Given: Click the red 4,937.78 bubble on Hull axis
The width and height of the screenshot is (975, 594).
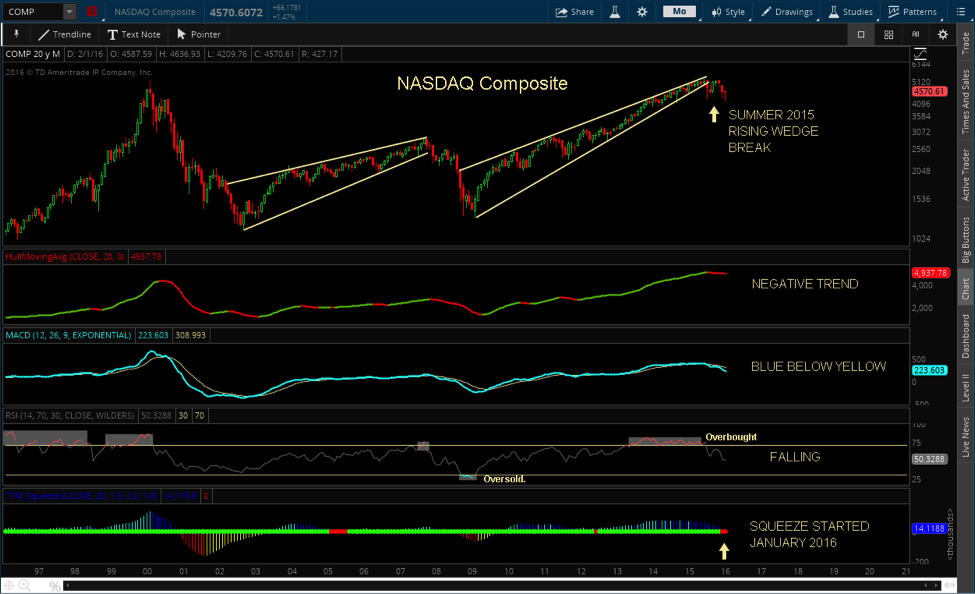Looking at the screenshot, I should 930,273.
